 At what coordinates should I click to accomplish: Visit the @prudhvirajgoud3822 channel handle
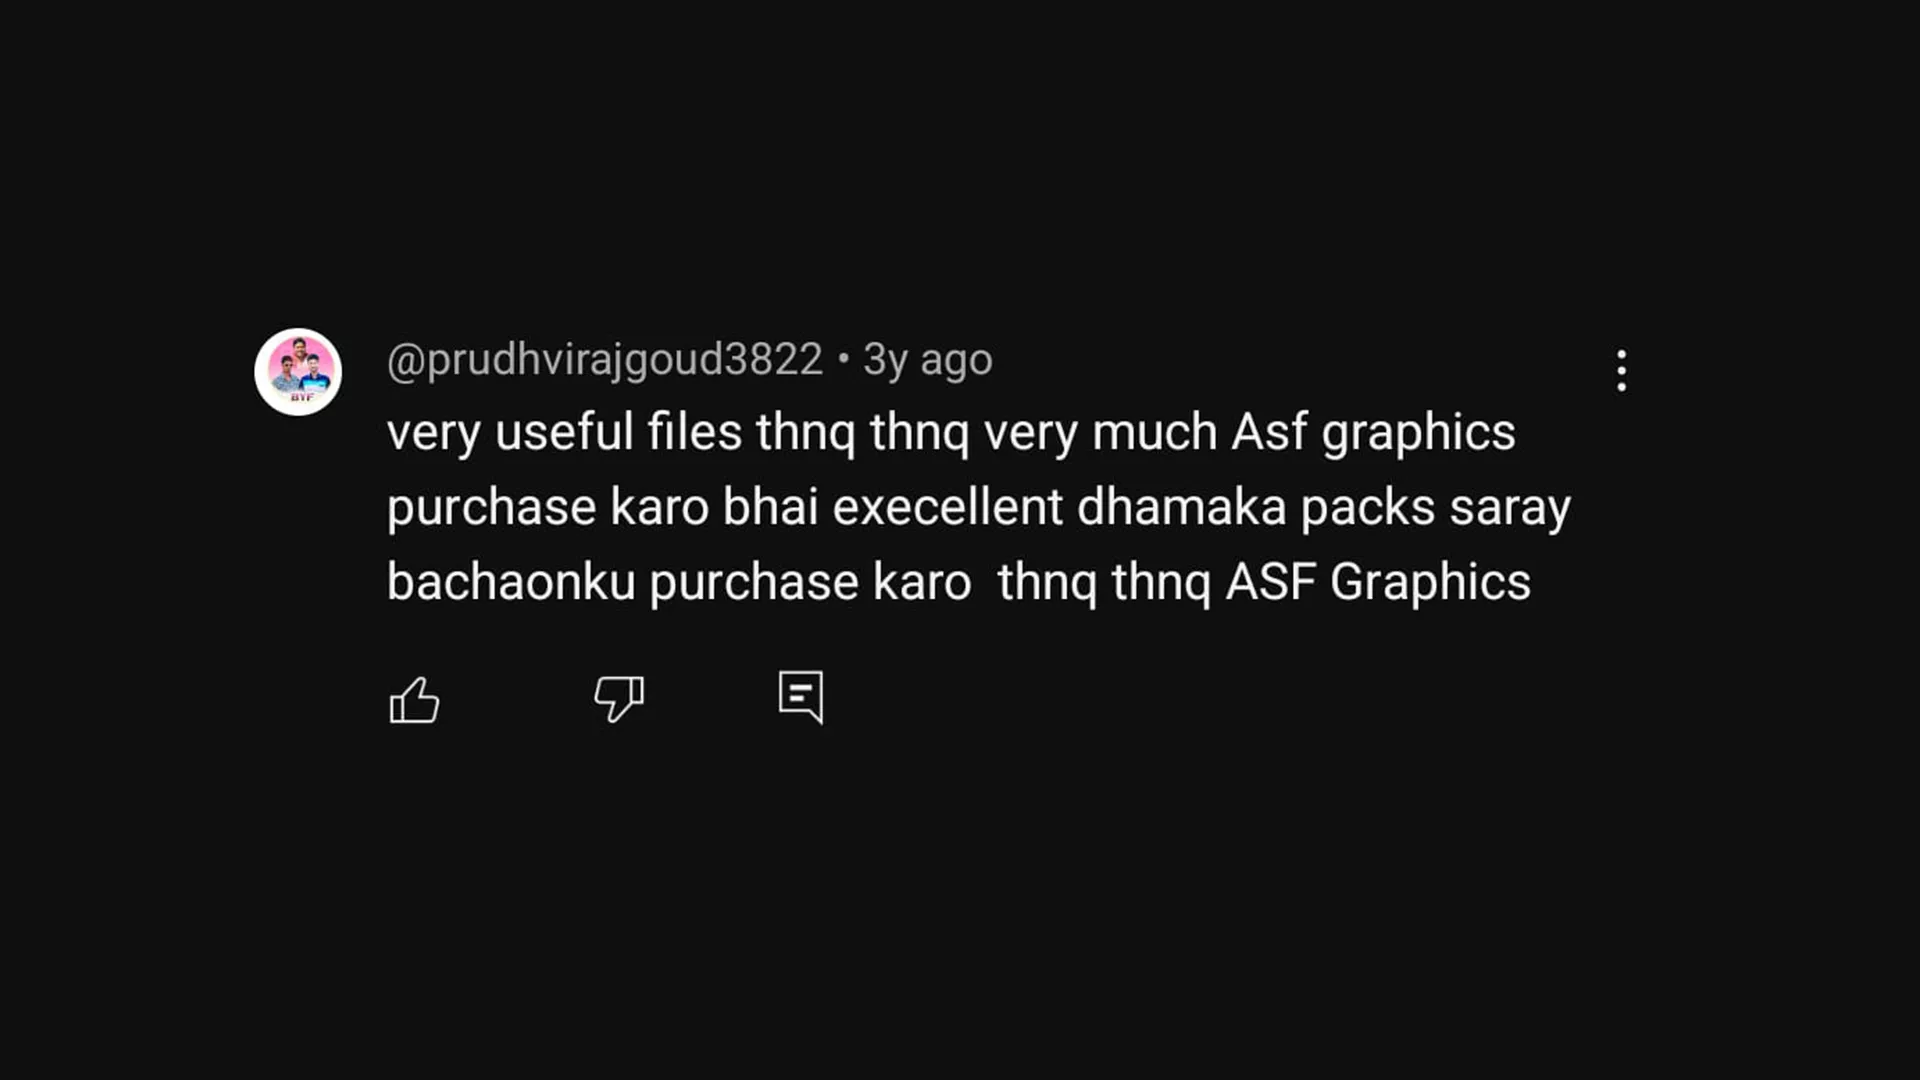point(604,360)
